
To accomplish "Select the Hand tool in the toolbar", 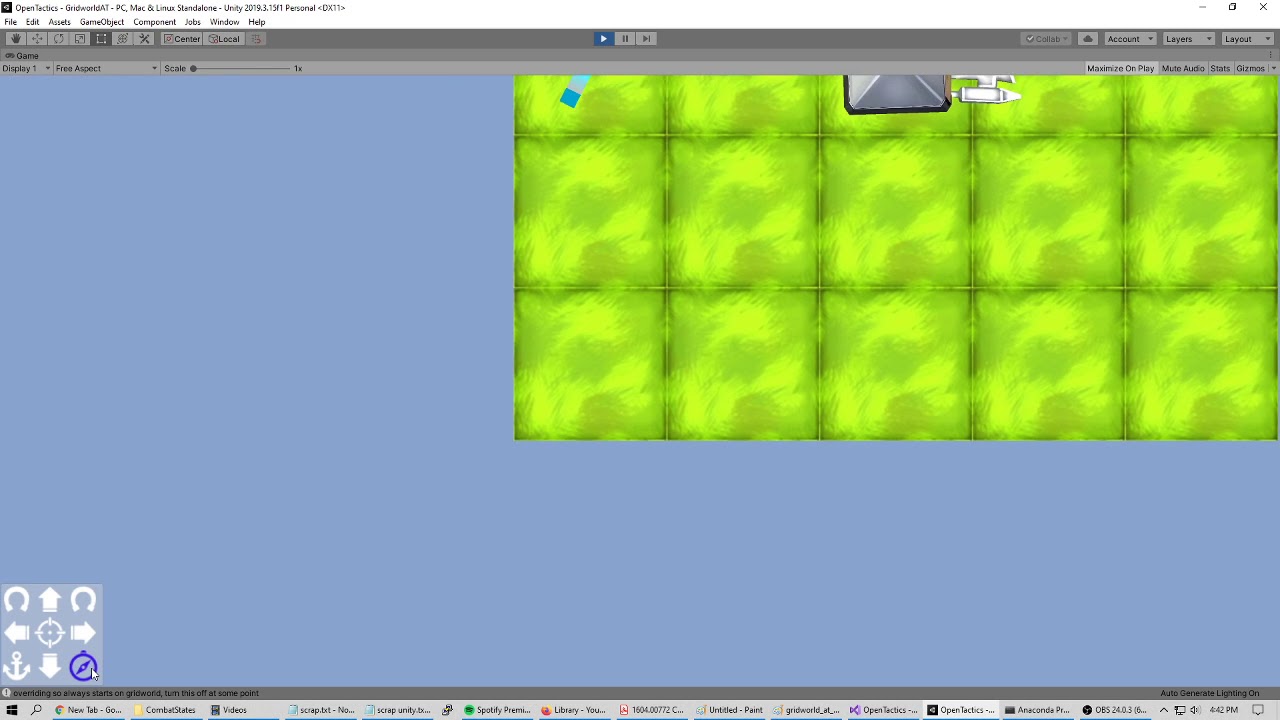I will pos(15,38).
